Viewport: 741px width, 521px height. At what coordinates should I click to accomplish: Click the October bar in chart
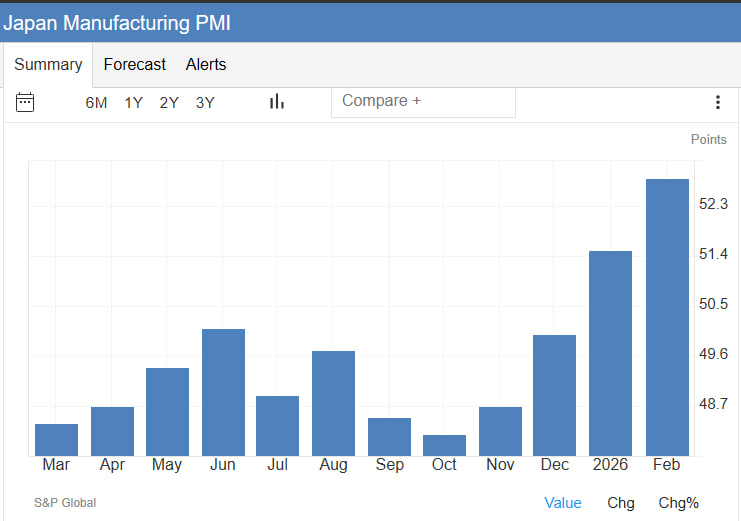[444, 445]
